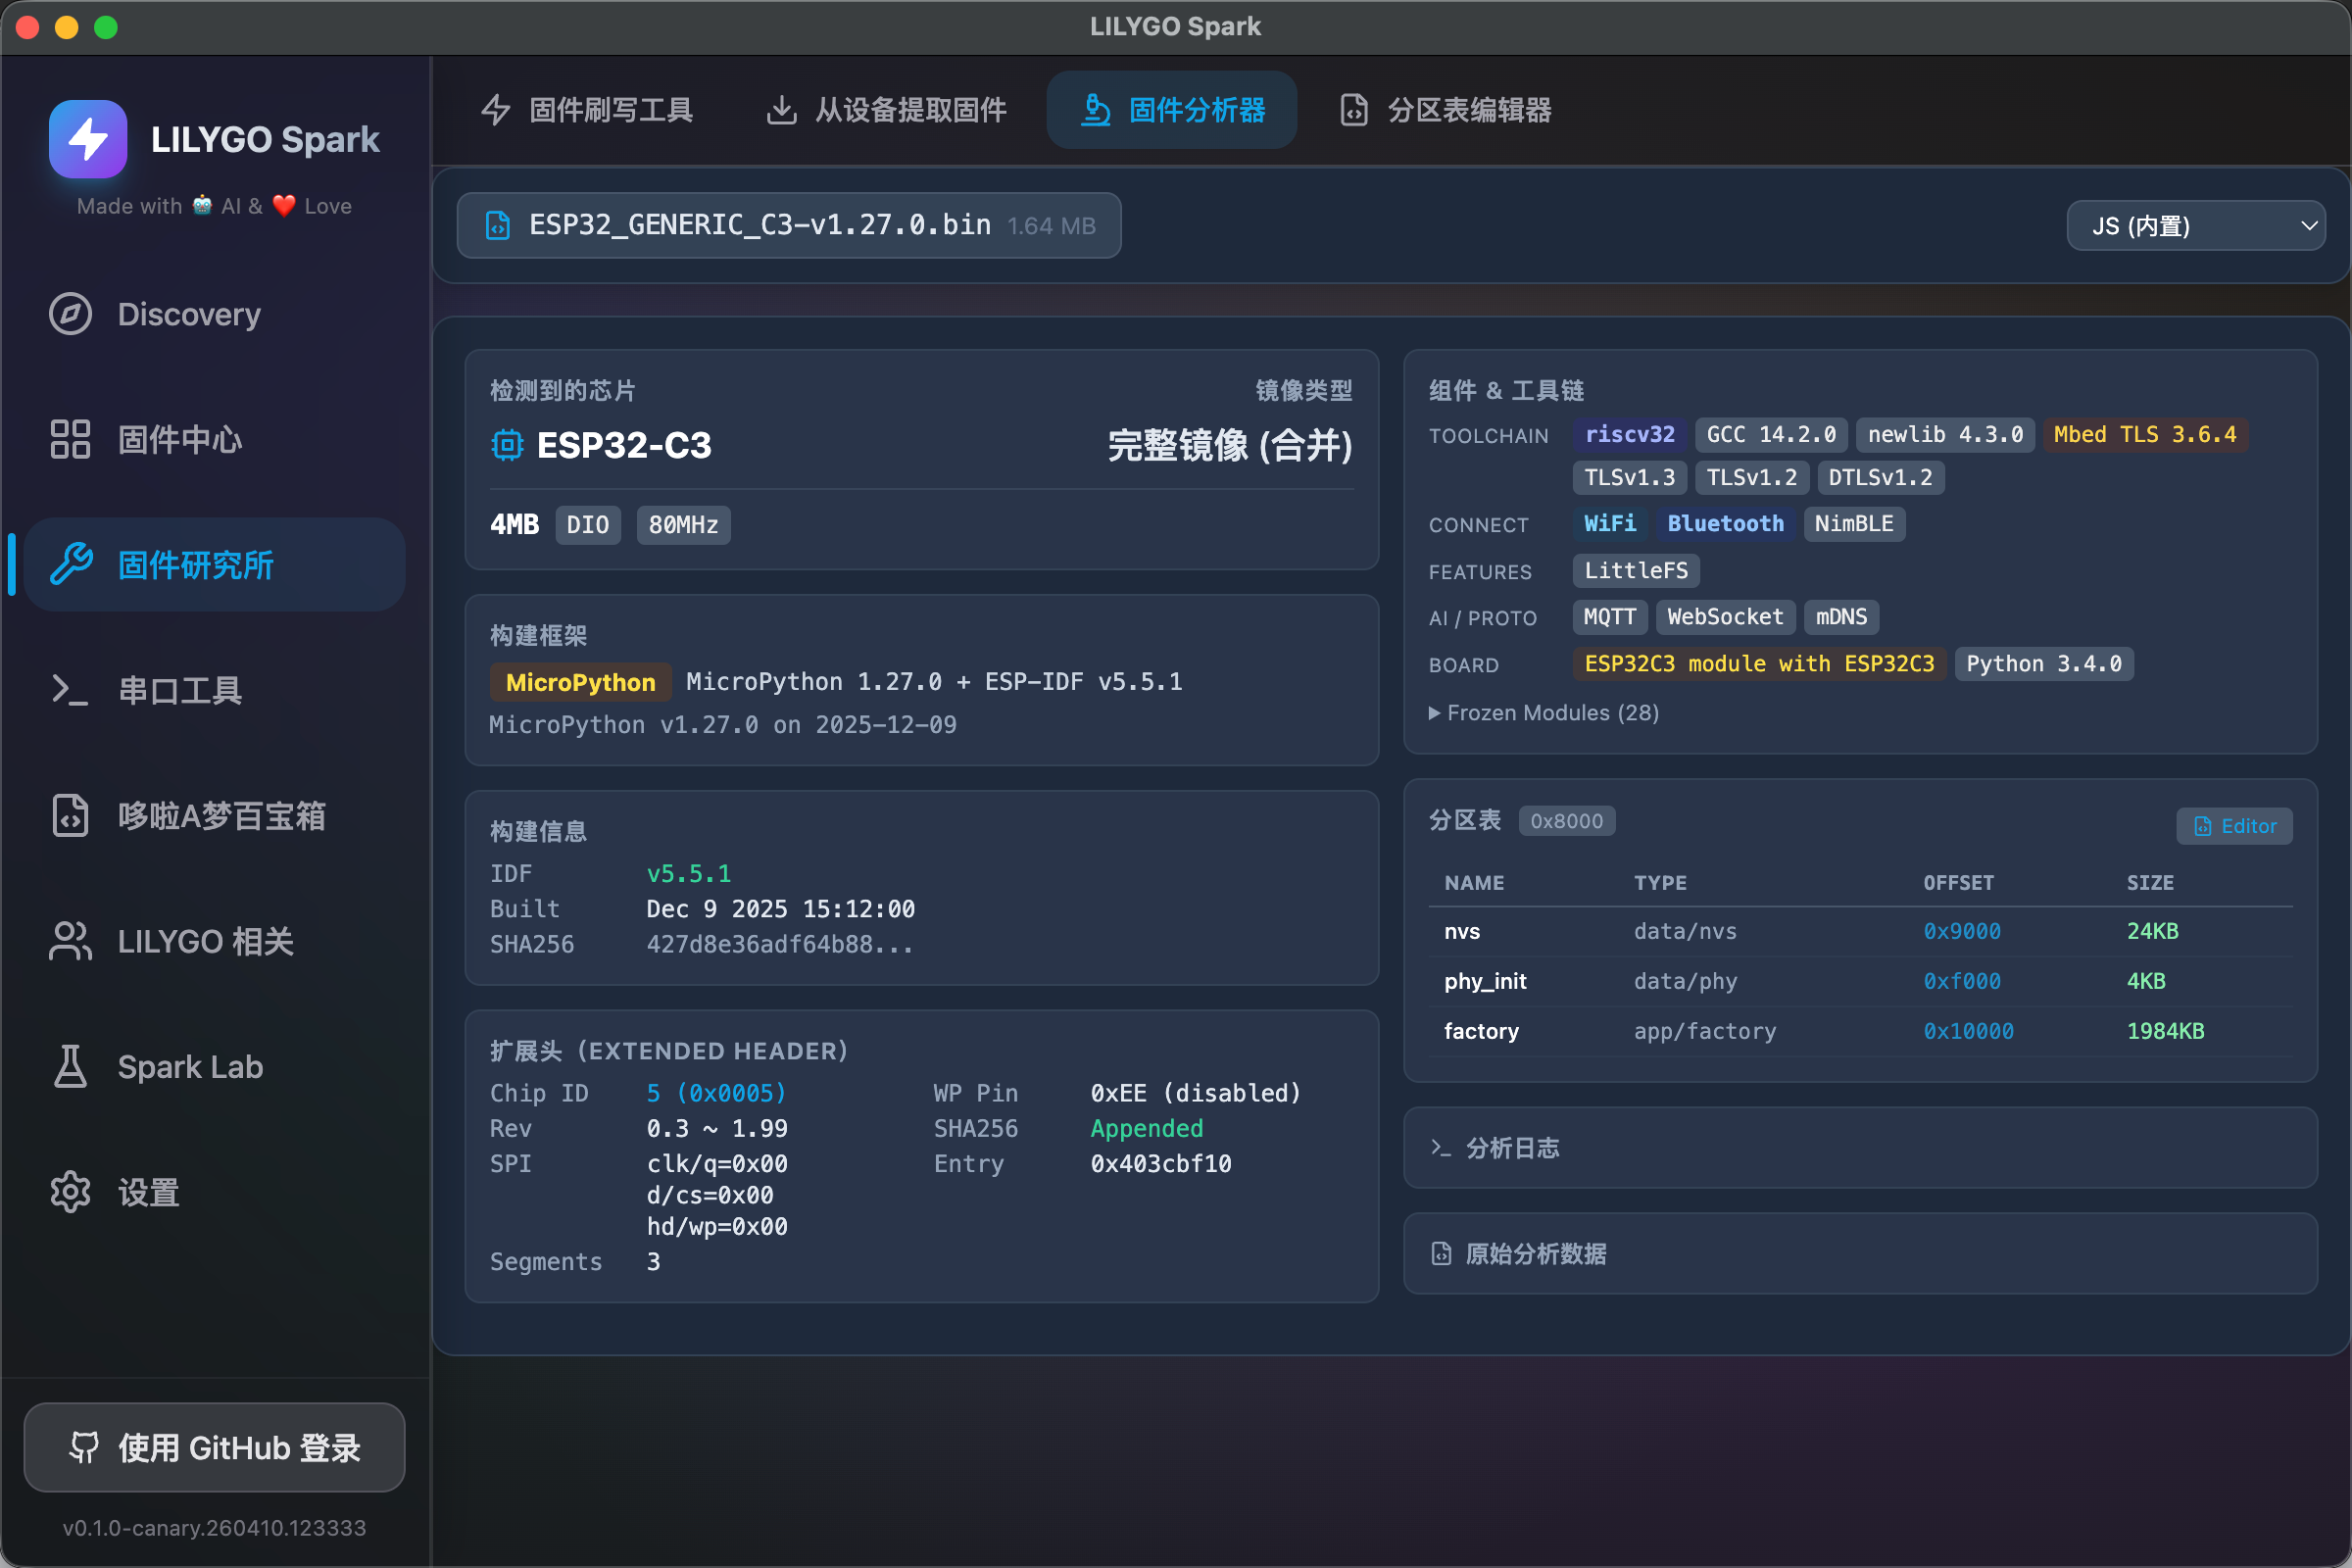Screen dimensions: 2352x1568
Task: Click the v5.5.1 IDF version value
Action: [689, 874]
